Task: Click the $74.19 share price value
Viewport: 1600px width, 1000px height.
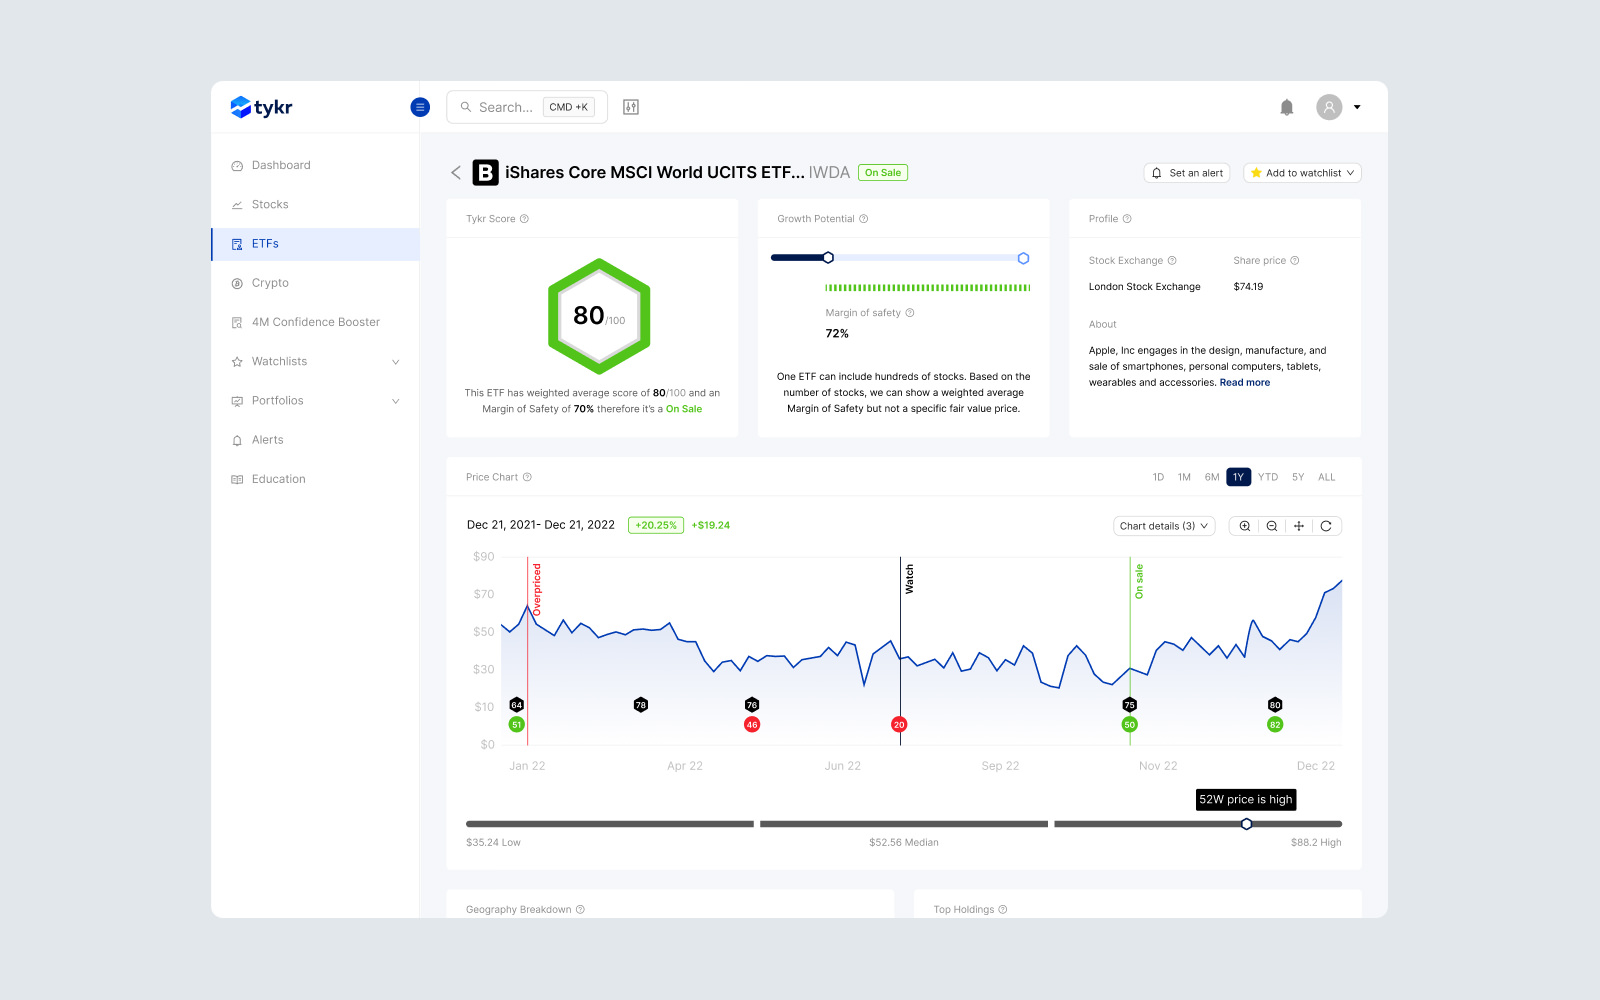Action: click(1248, 287)
